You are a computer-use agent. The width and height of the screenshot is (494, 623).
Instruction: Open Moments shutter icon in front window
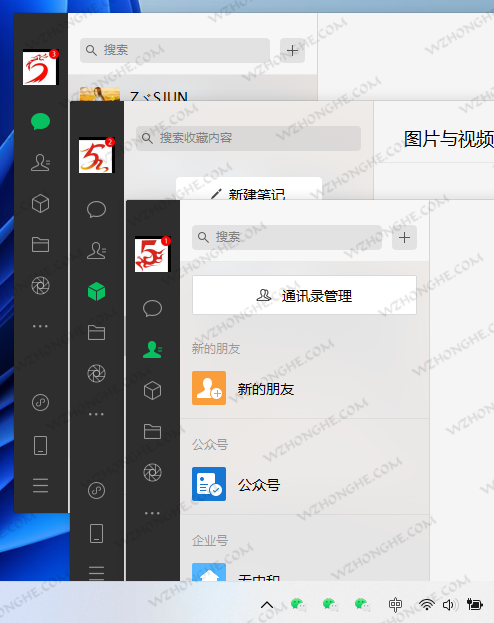tap(153, 472)
